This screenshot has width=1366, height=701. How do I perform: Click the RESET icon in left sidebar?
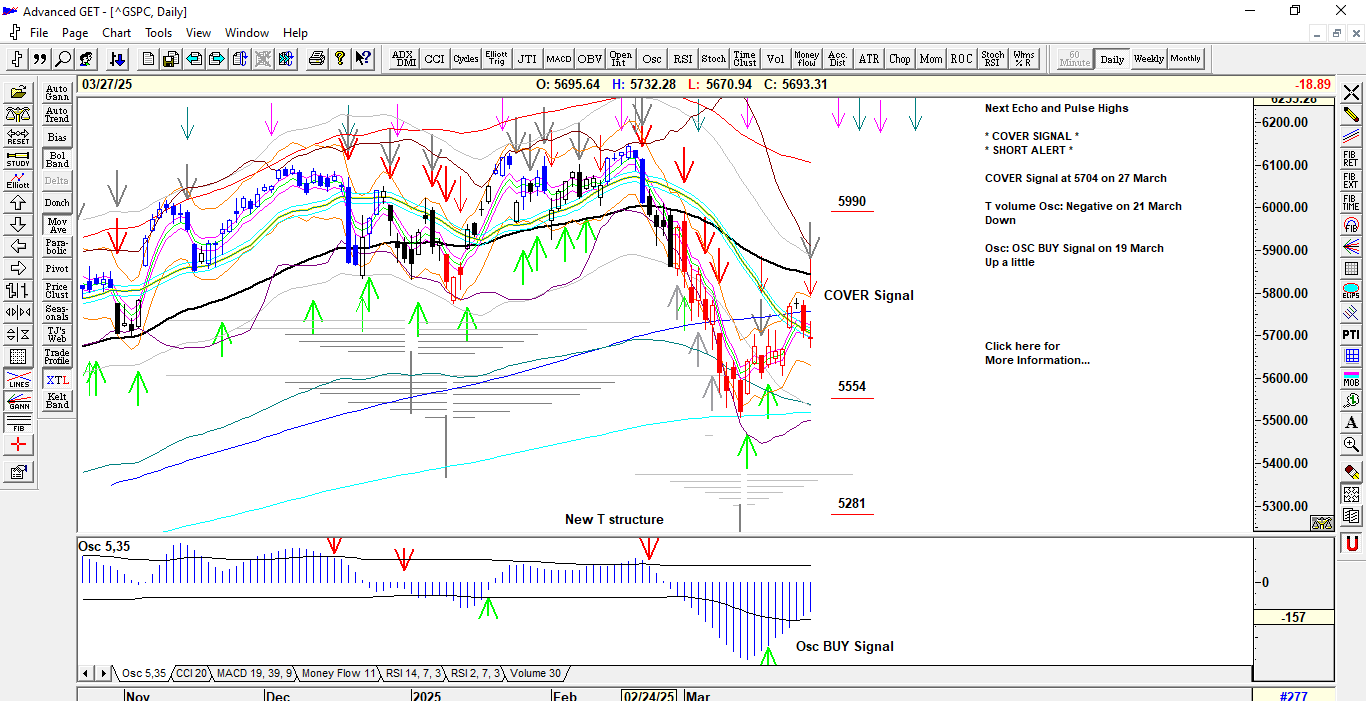tap(18, 136)
